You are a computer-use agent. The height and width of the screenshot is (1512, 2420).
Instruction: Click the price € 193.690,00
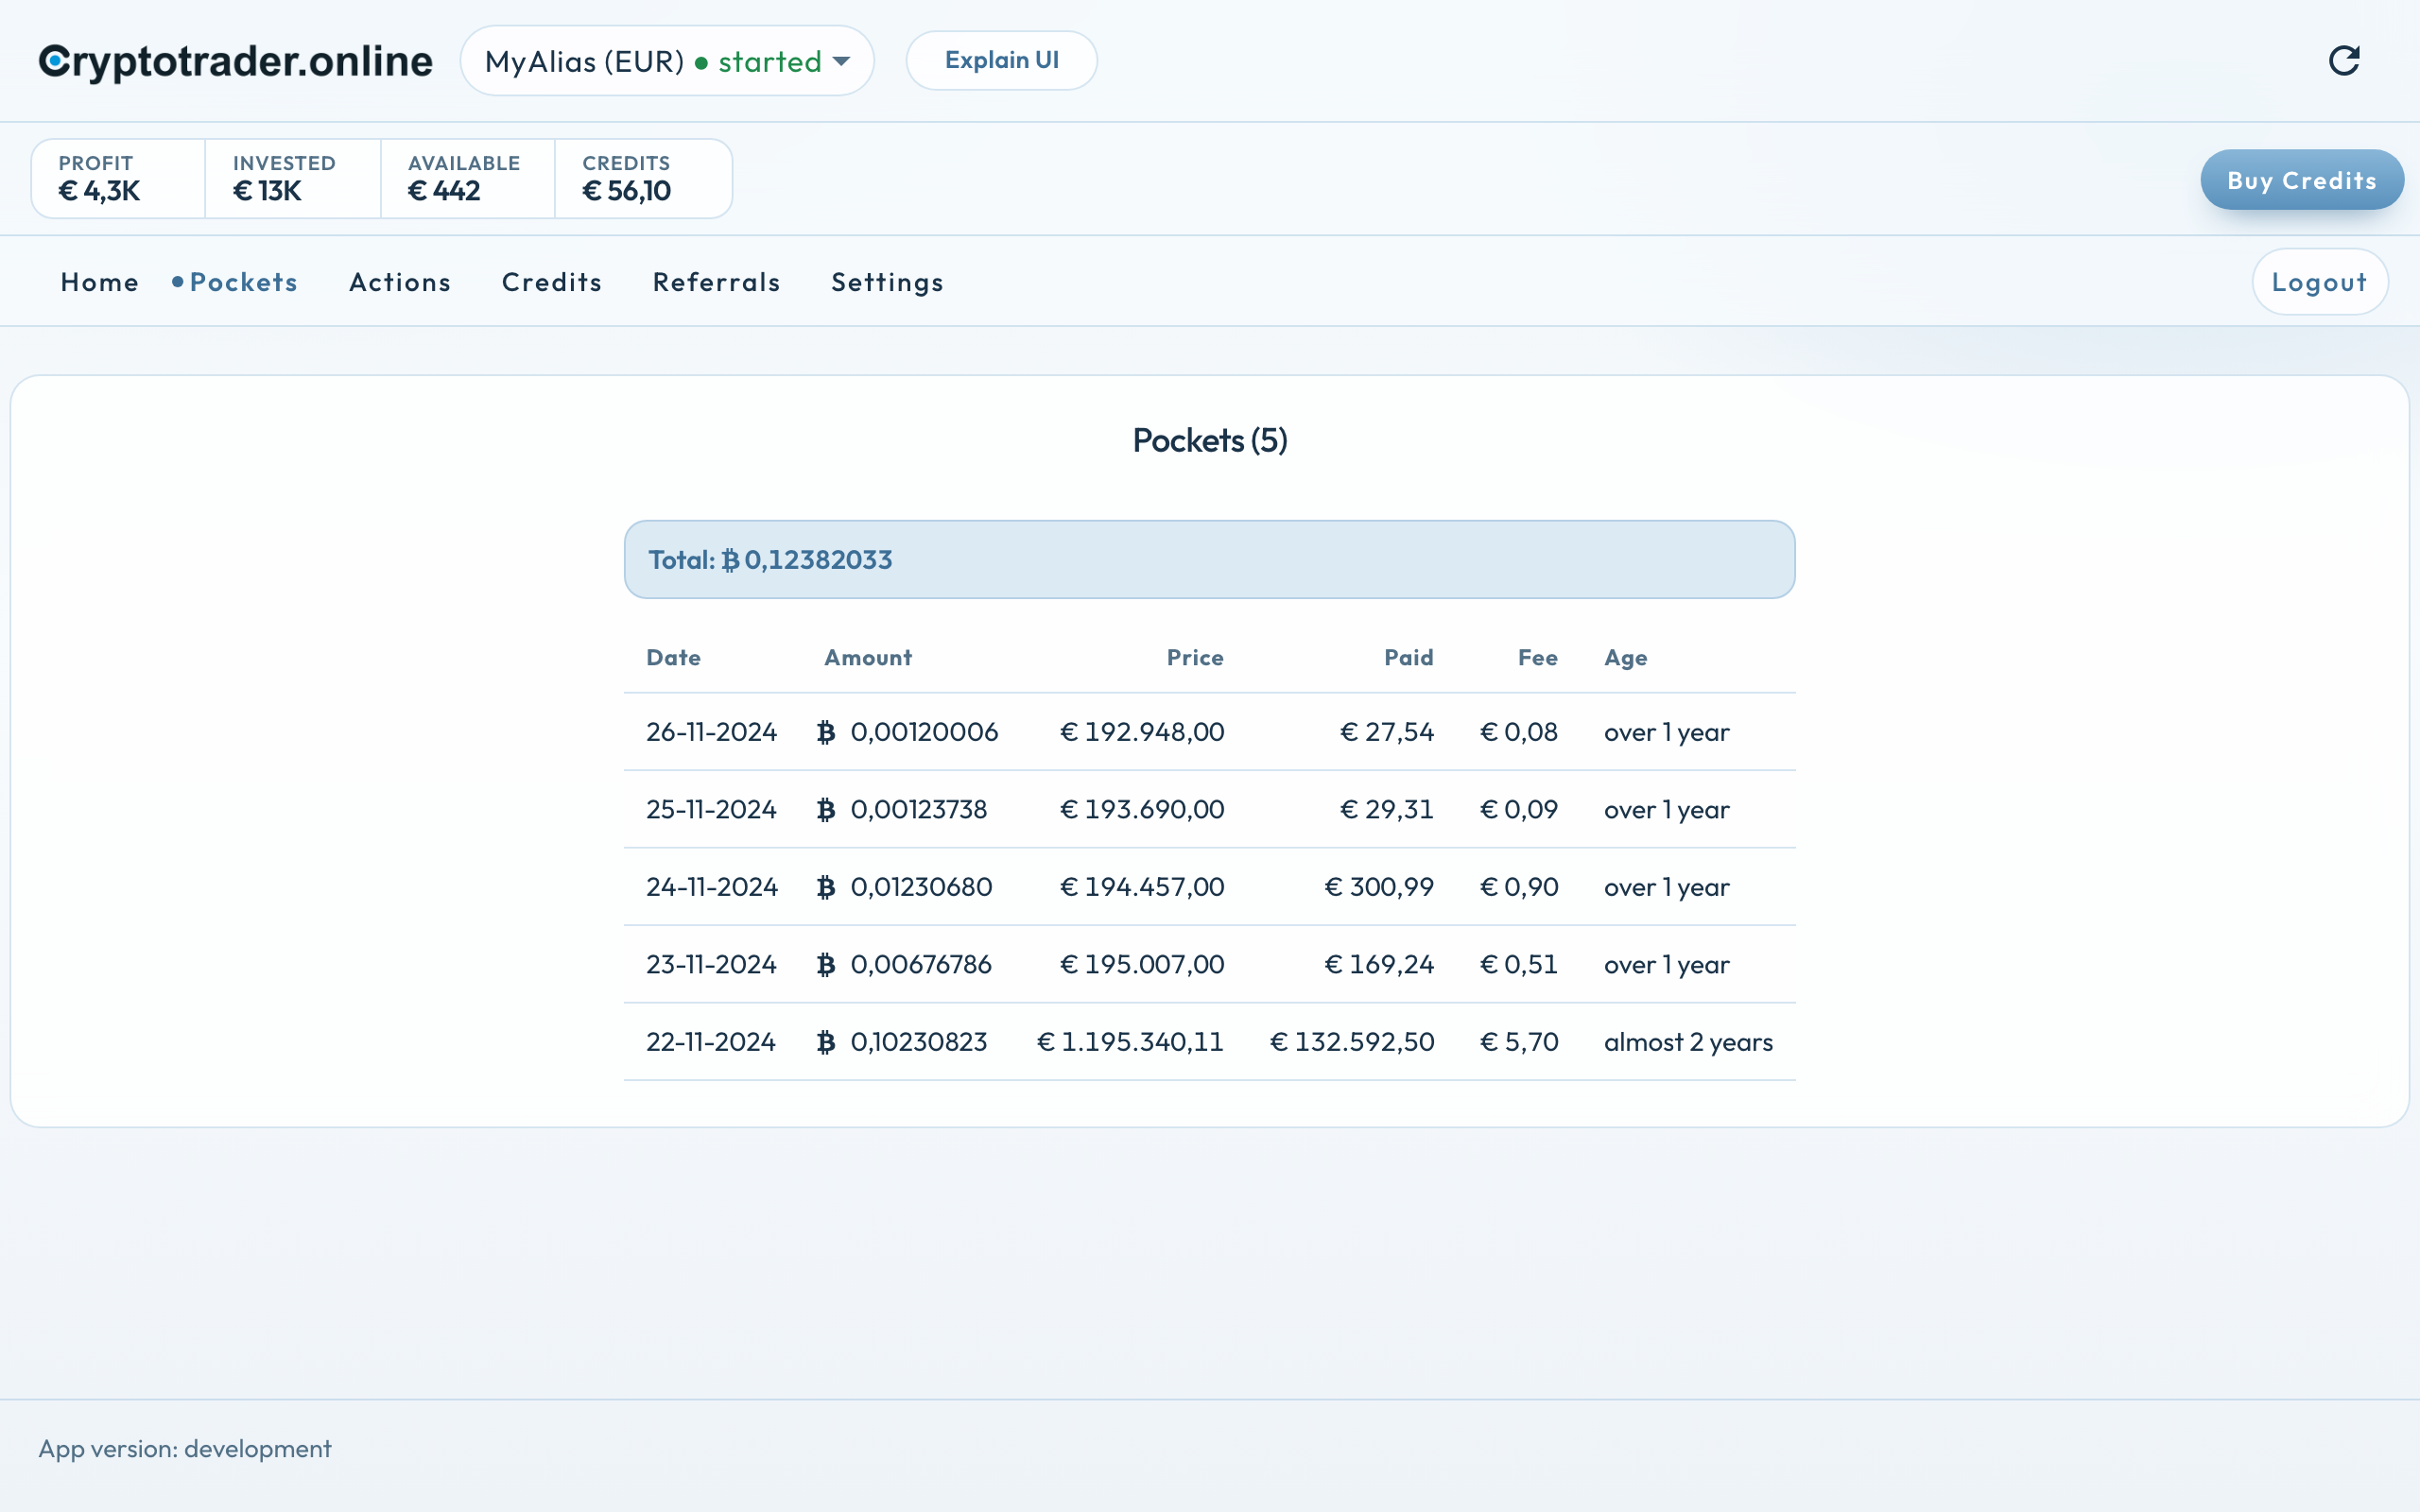pos(1142,809)
